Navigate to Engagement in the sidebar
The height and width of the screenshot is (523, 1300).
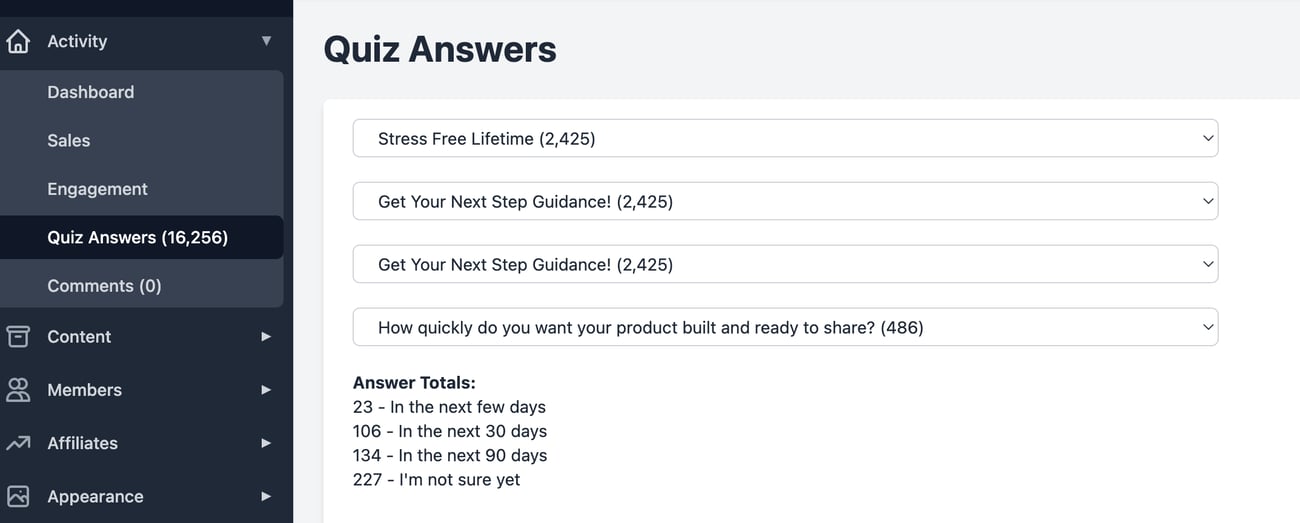(97, 189)
